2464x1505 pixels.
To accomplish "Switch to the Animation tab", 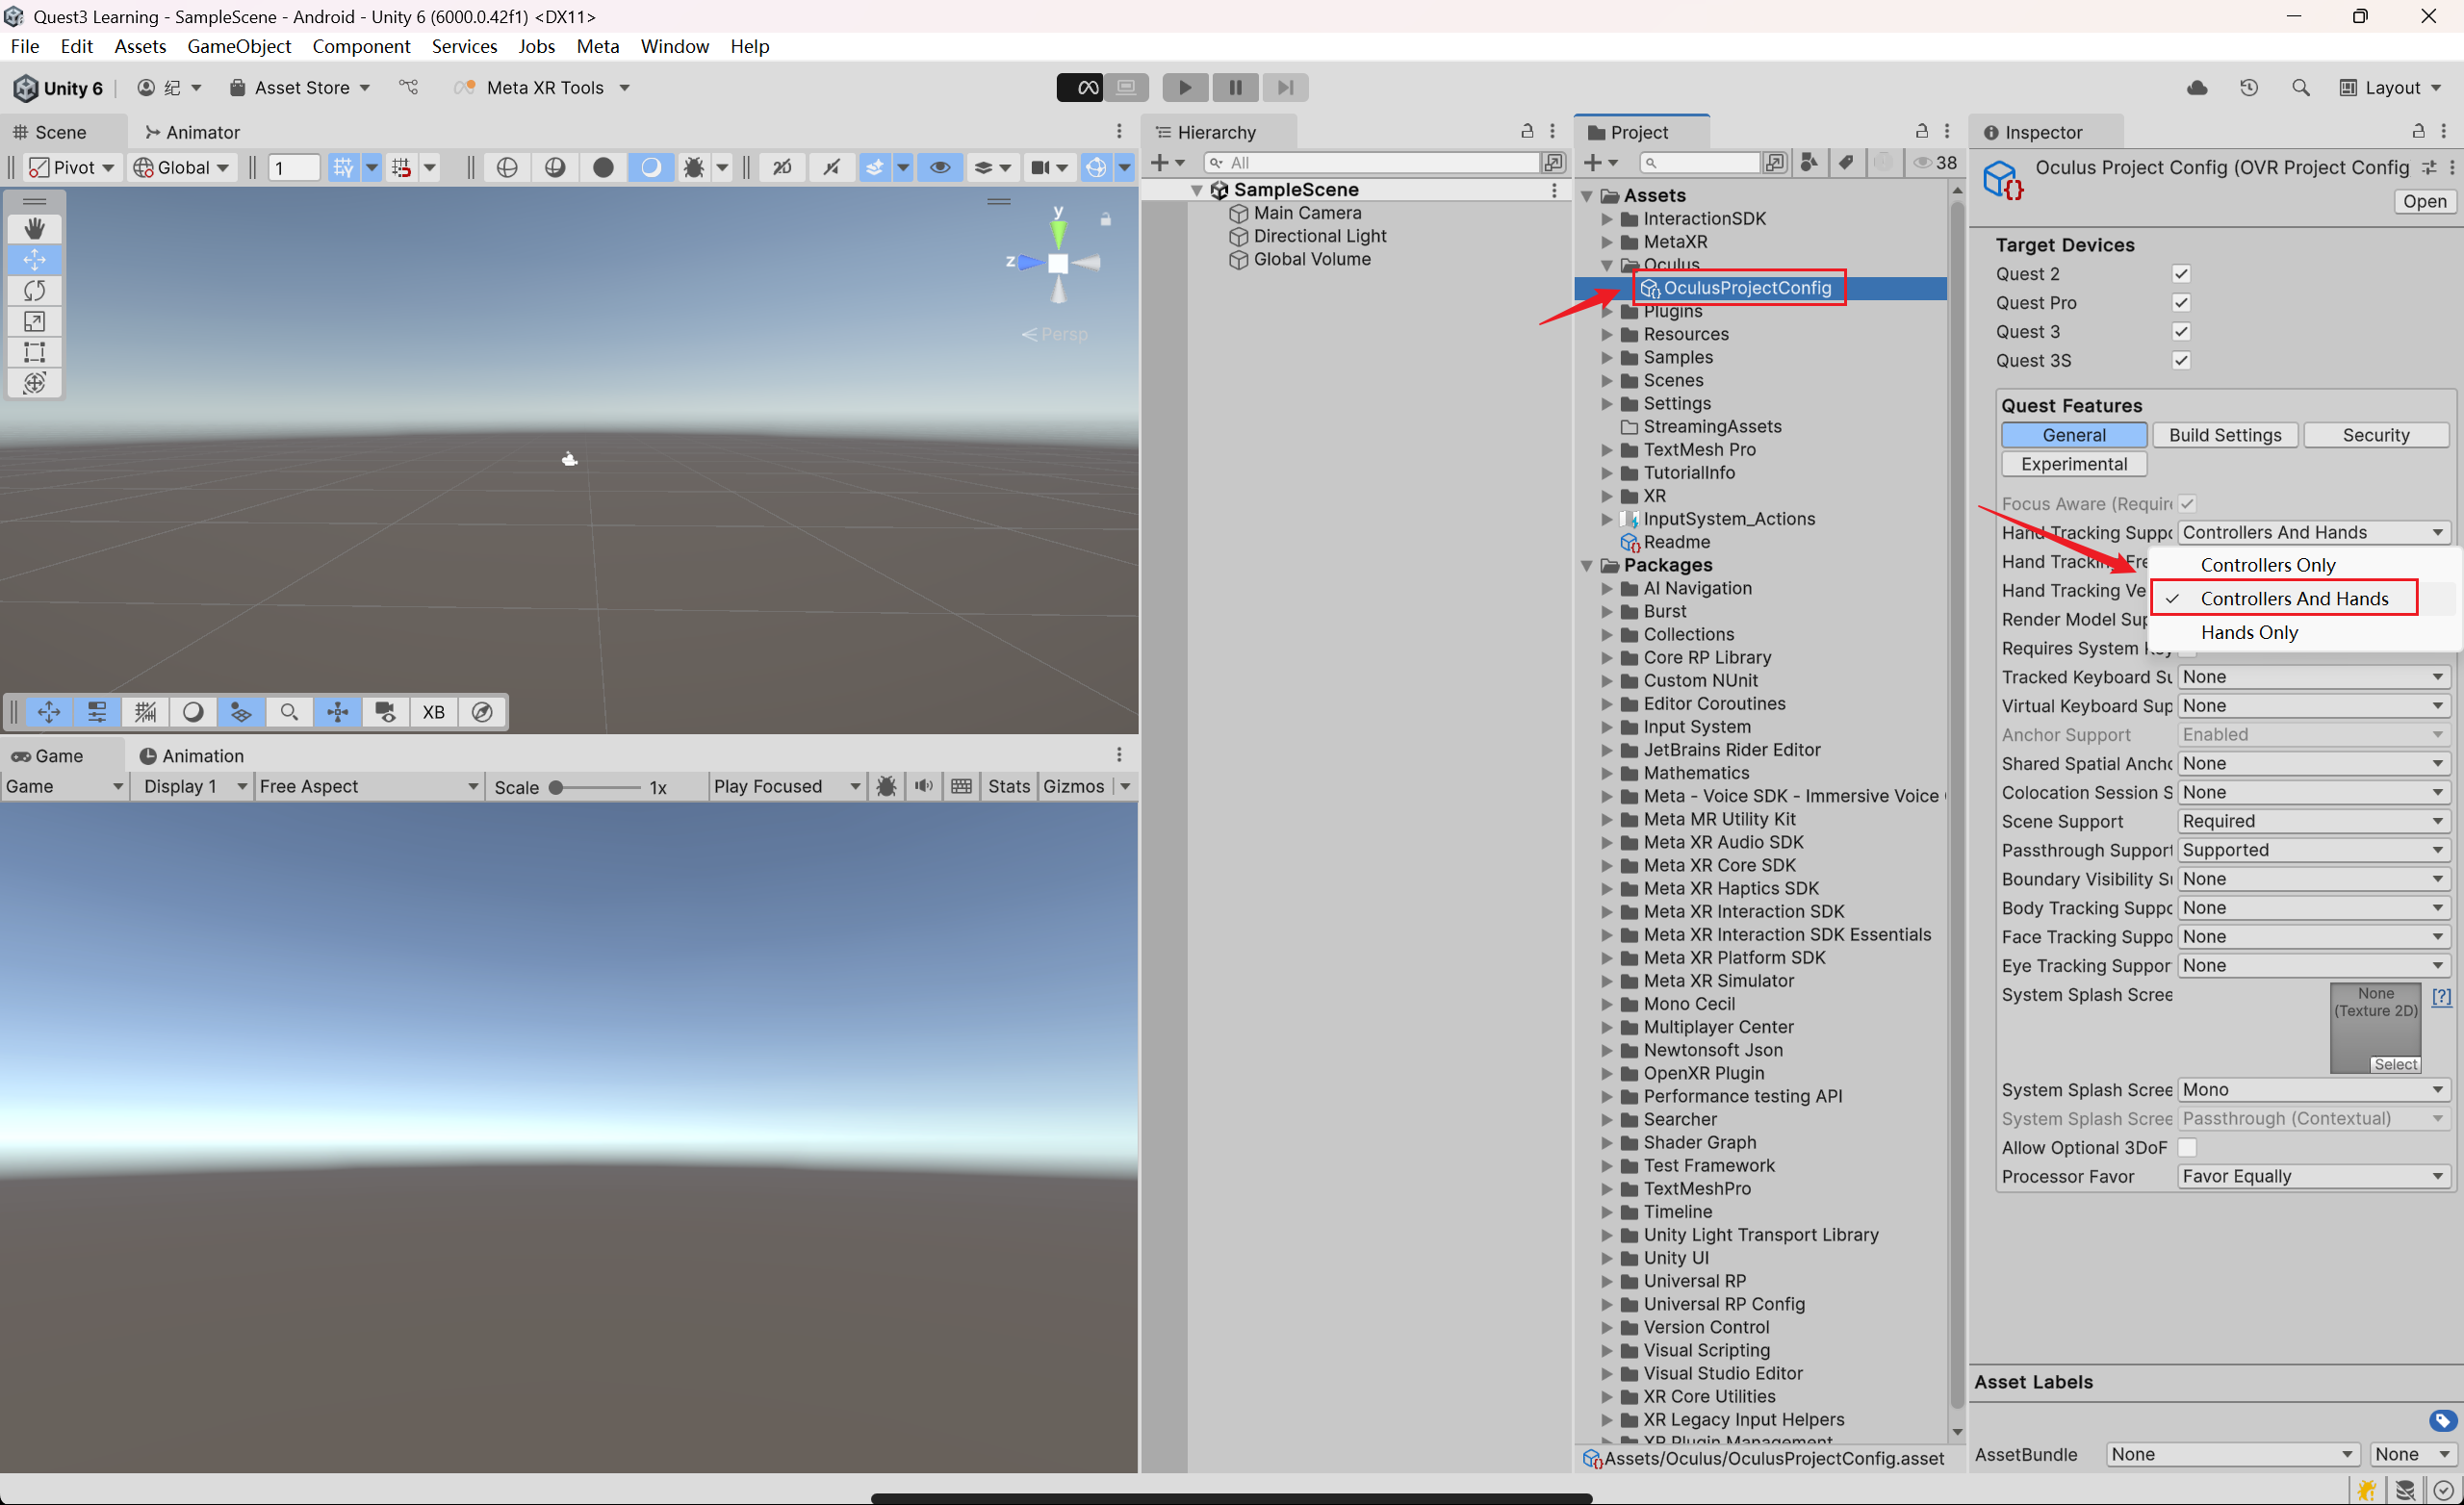I will (191, 756).
